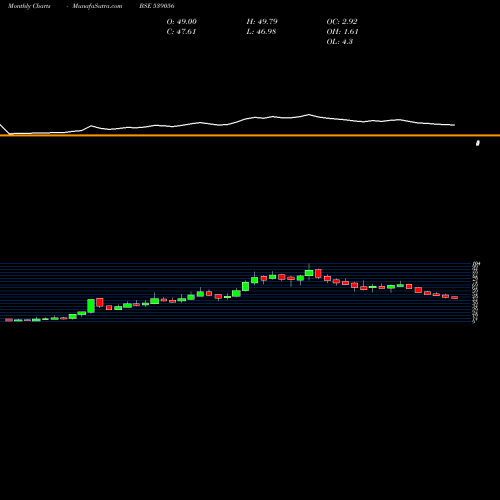Viewport: 500px width, 500px height.
Task: Click the price axis labels beside the candles
Action: pos(476,293)
